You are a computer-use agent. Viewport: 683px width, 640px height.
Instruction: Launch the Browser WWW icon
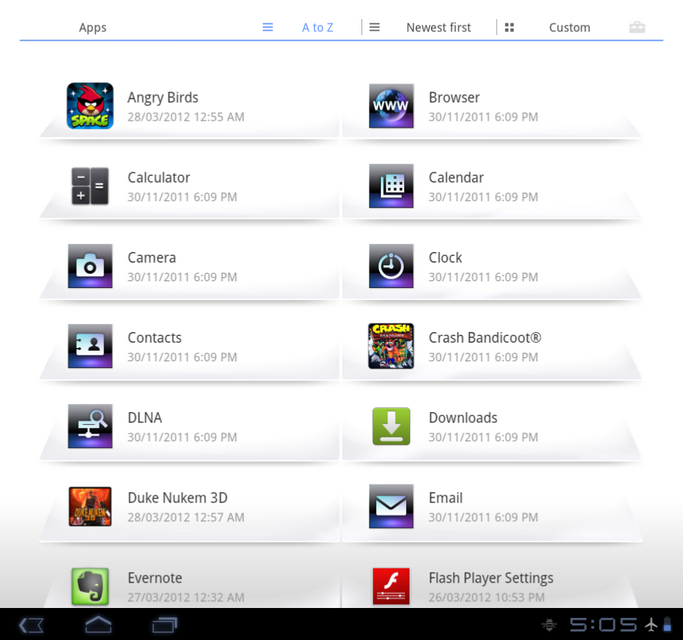391,106
